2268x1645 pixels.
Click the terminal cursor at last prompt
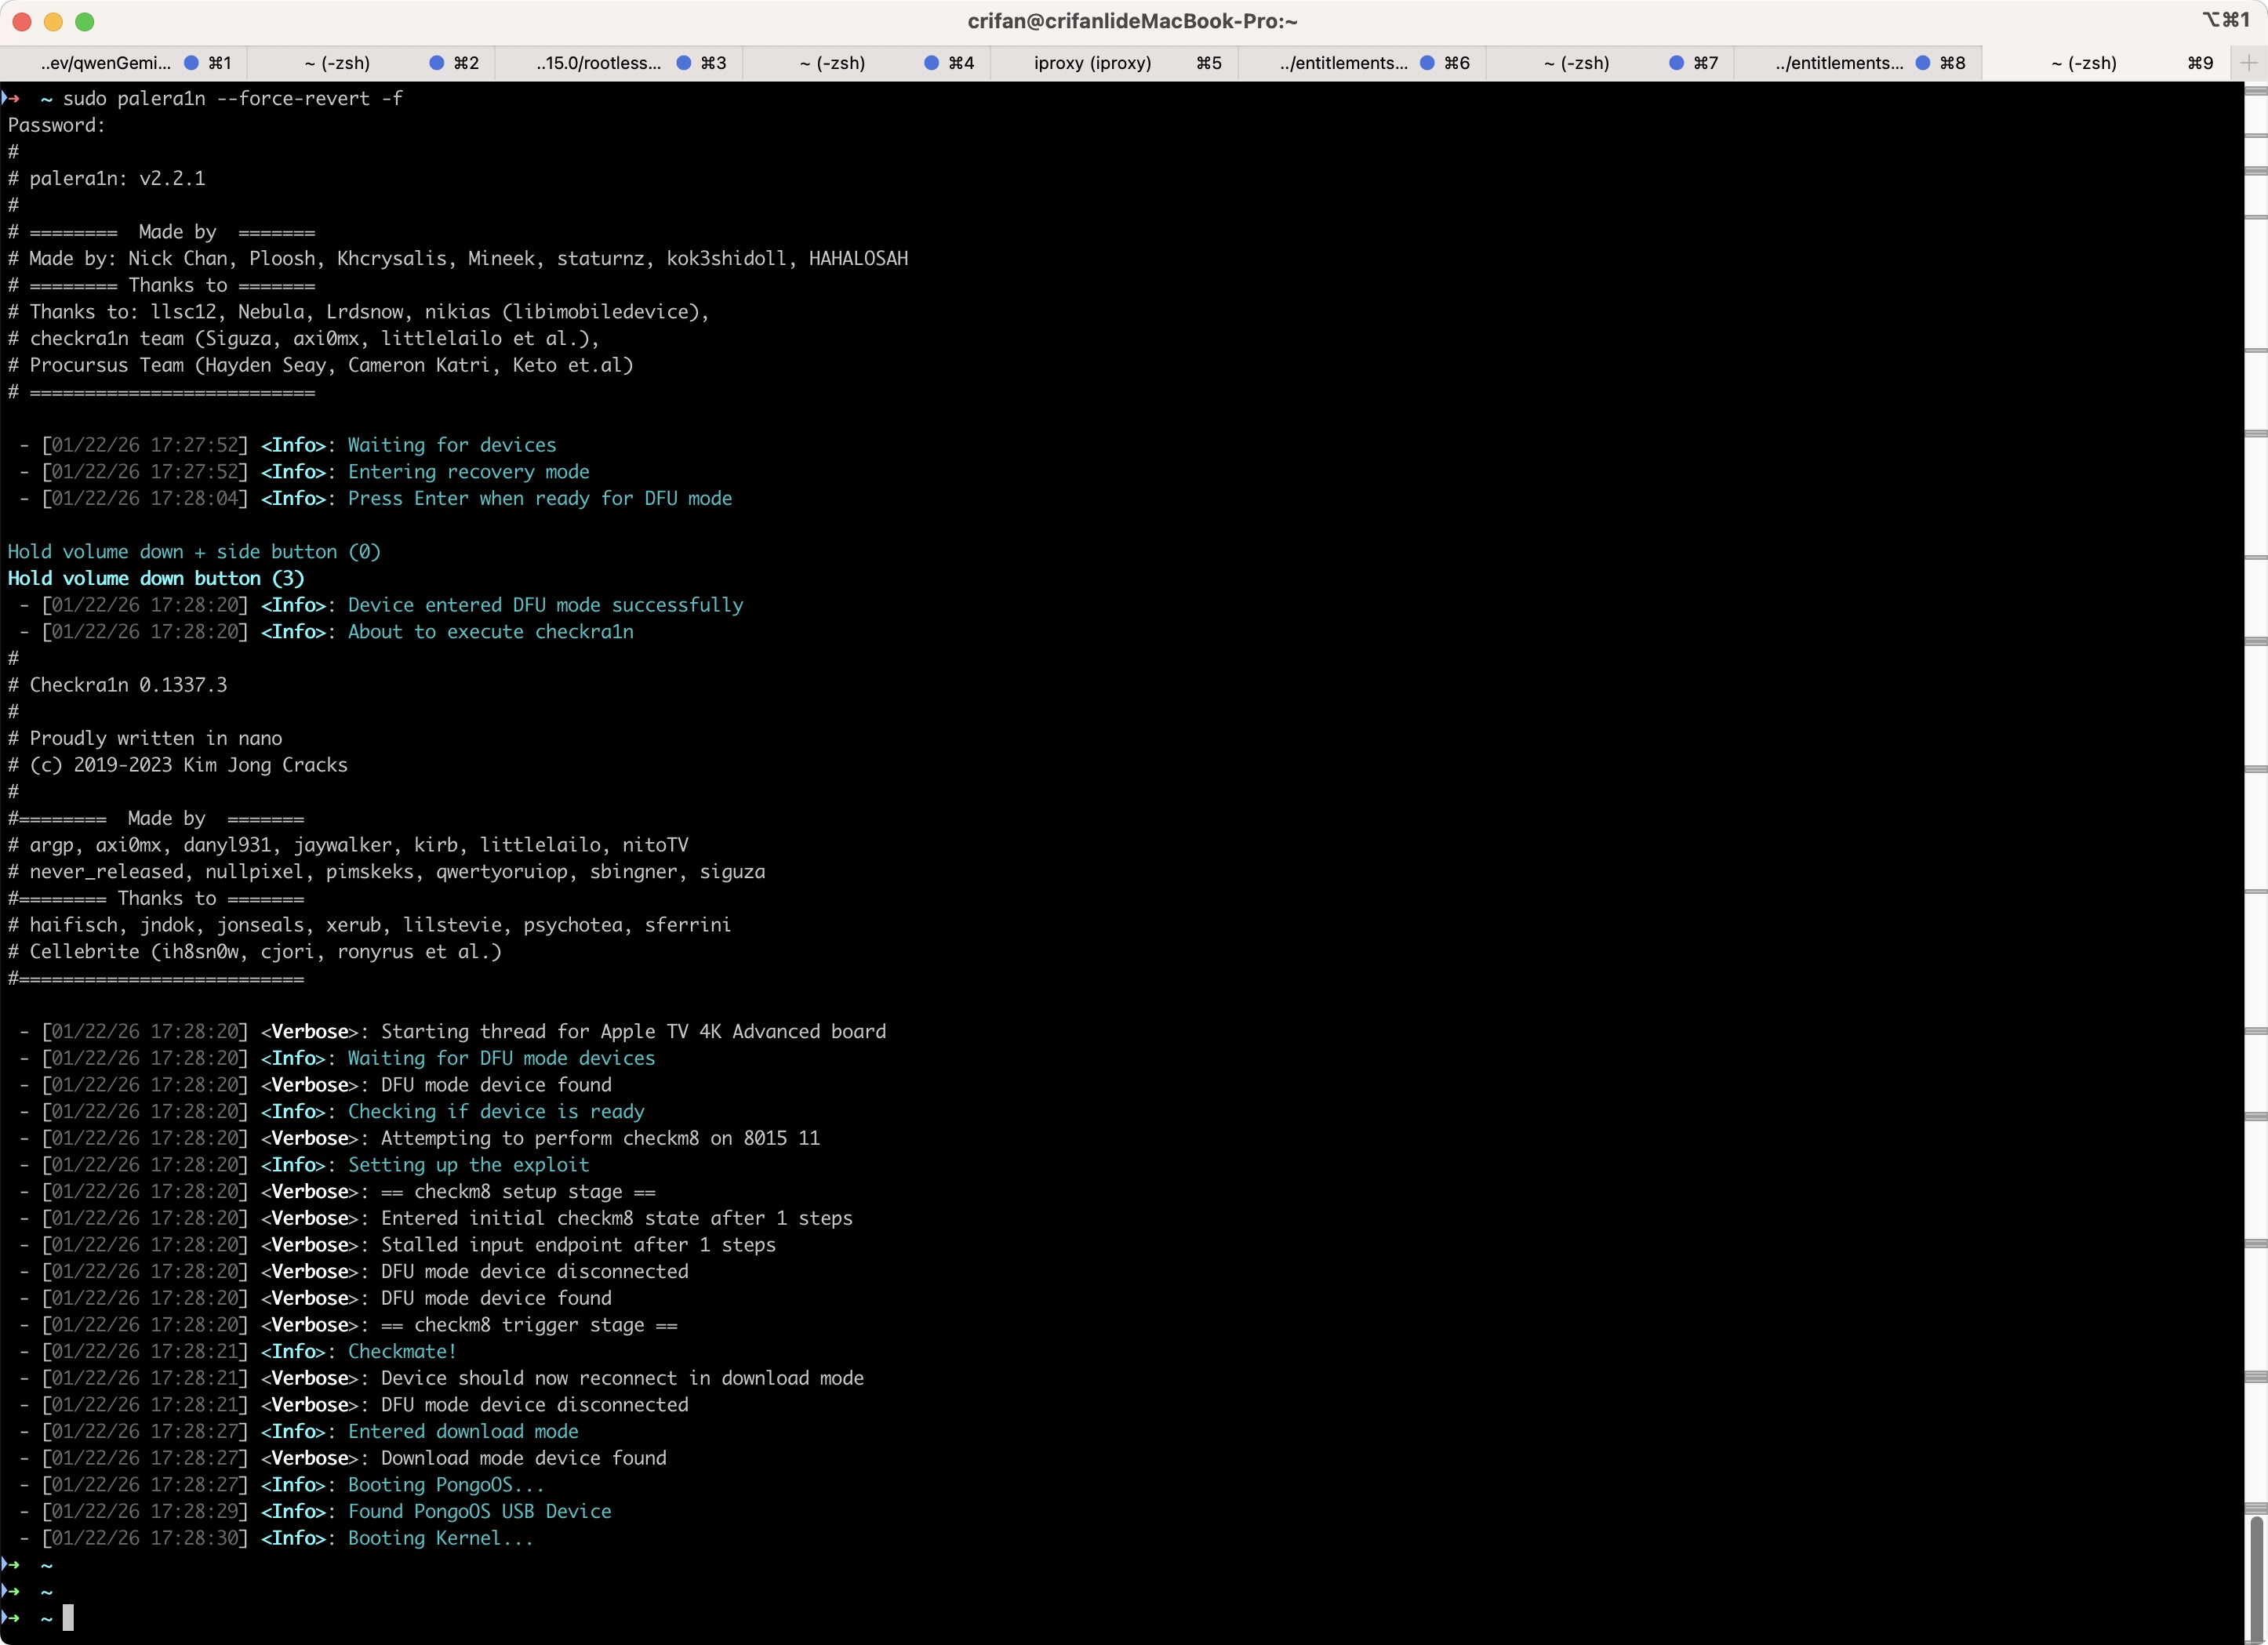(68, 1617)
